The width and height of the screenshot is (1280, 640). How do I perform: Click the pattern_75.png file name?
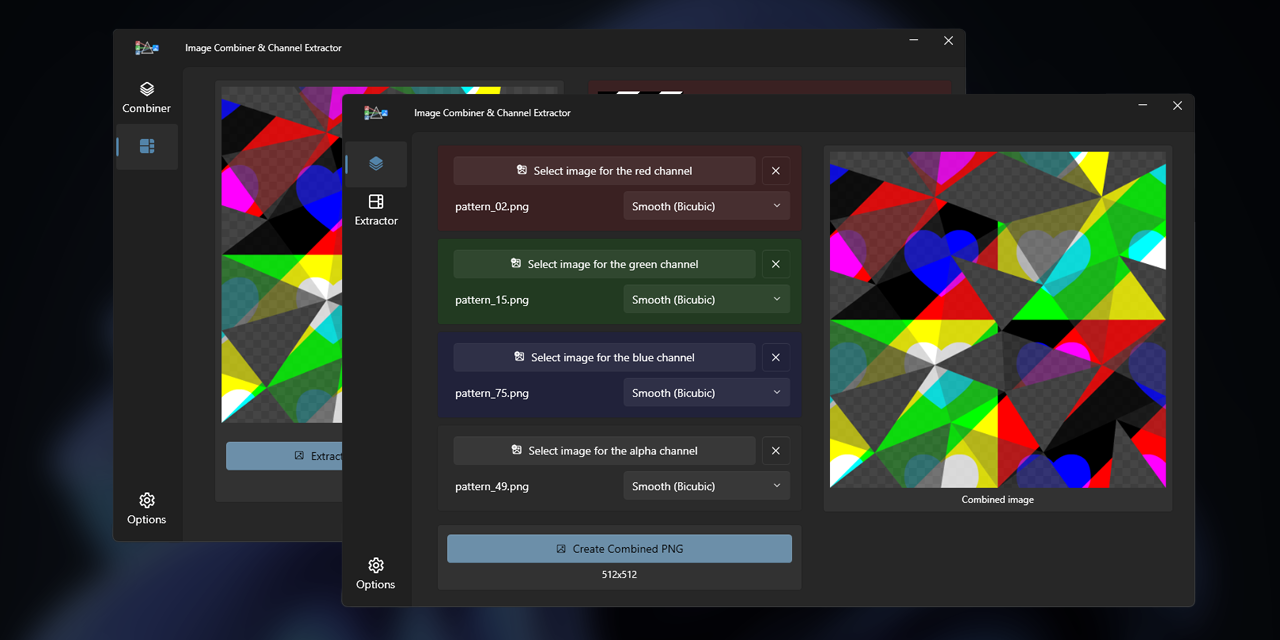point(492,393)
